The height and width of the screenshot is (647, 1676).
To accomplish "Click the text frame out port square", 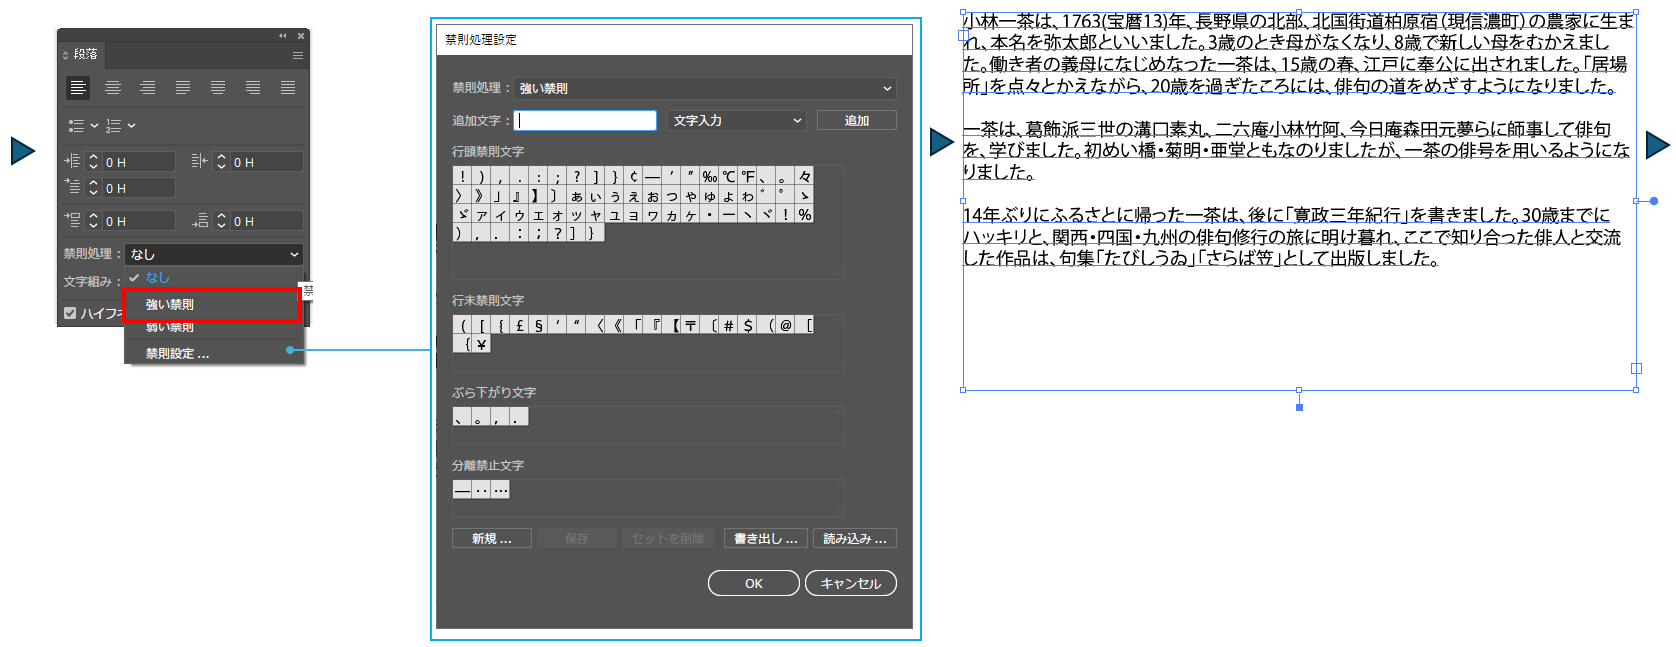I will 1636,368.
